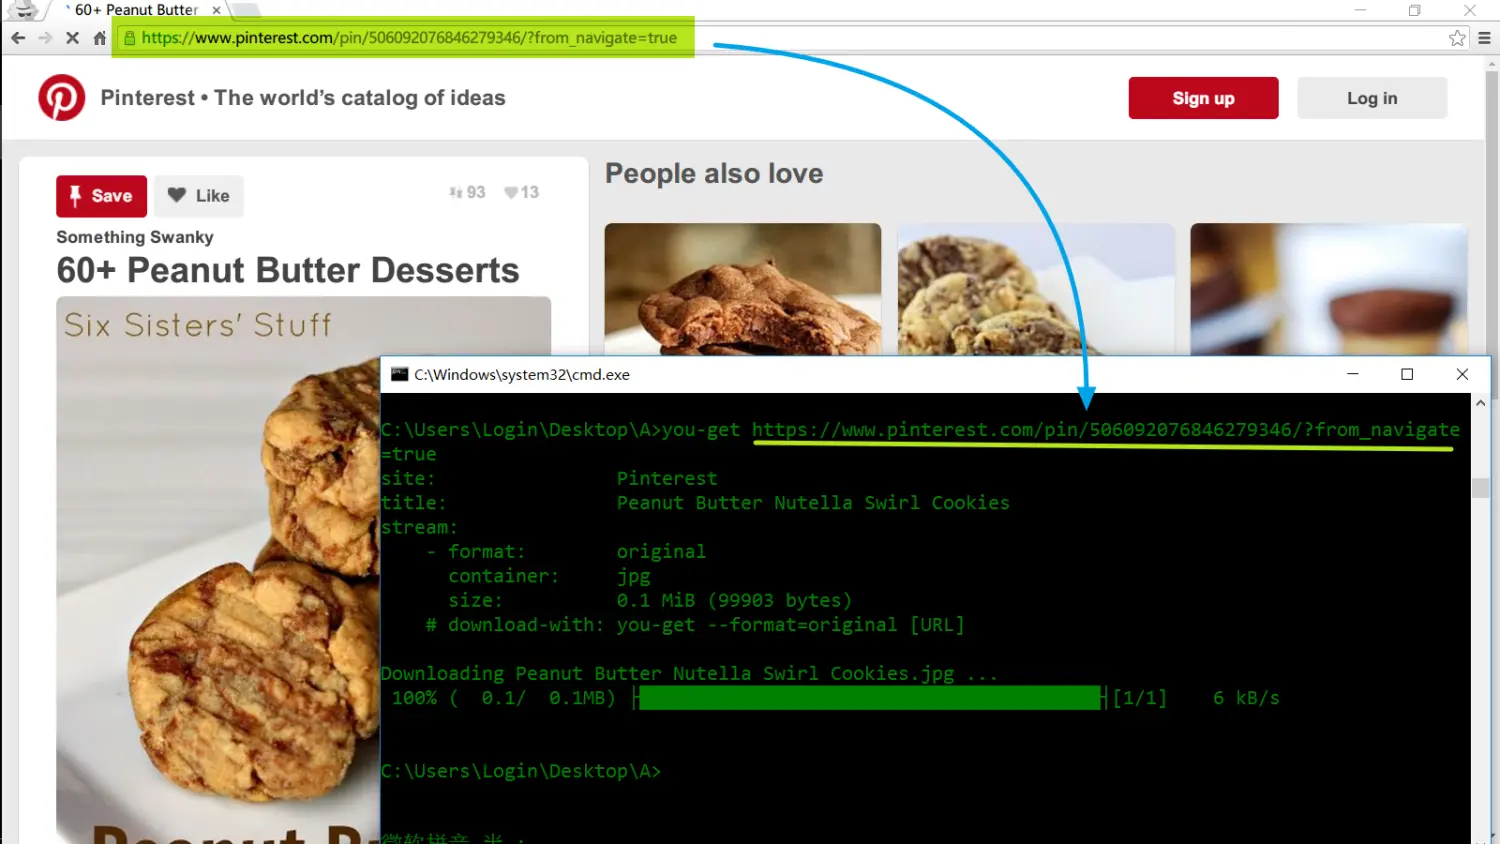Open the Something Swanky link
This screenshot has height=844, width=1500.
tap(135, 237)
